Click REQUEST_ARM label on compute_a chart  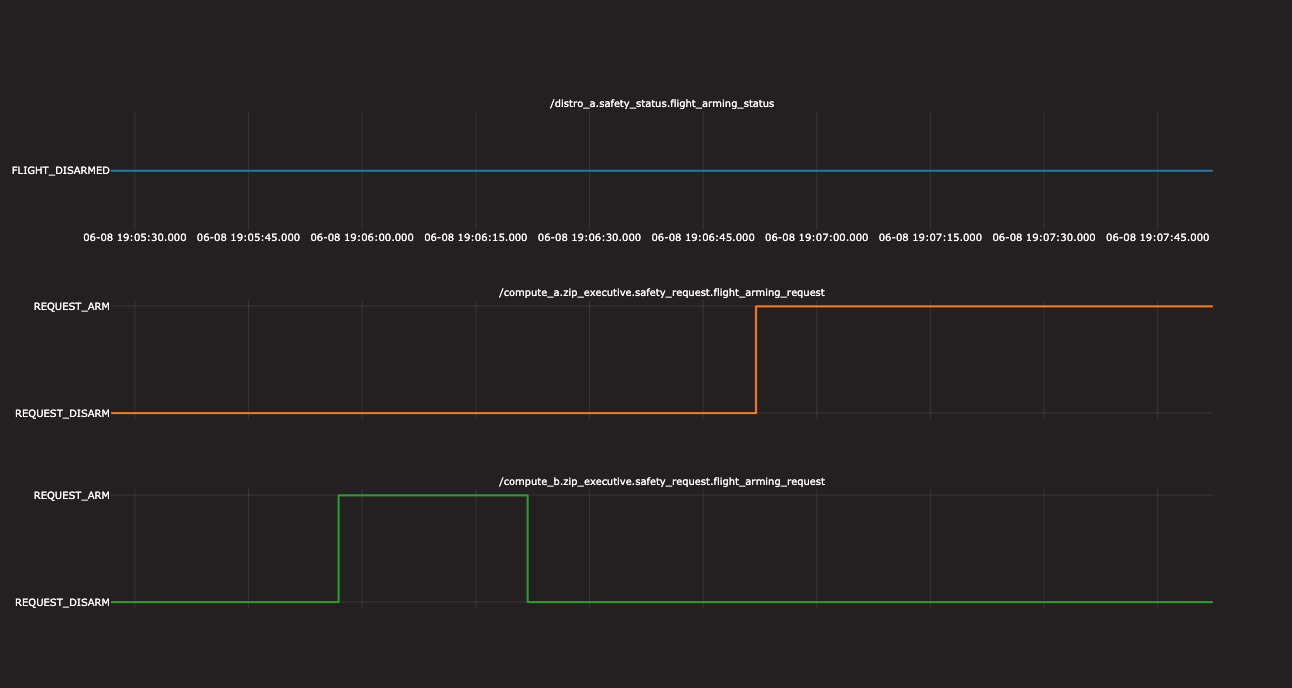coord(72,306)
